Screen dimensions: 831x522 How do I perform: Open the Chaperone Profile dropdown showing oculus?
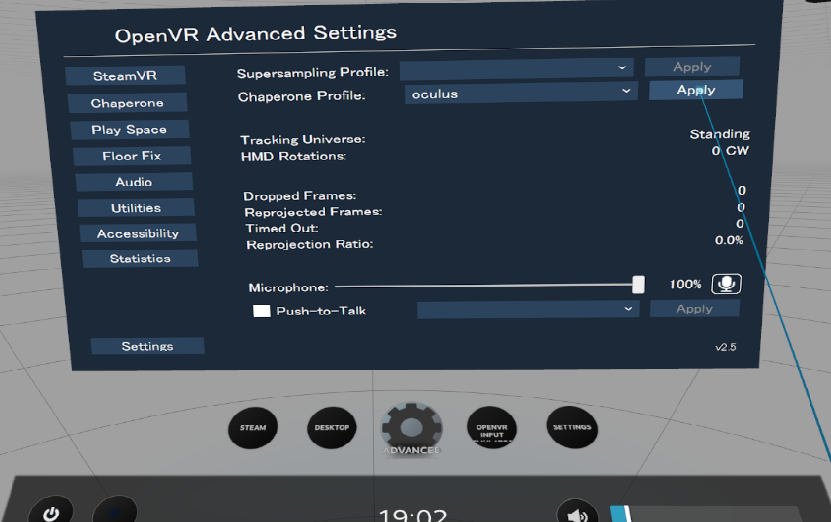click(x=521, y=93)
